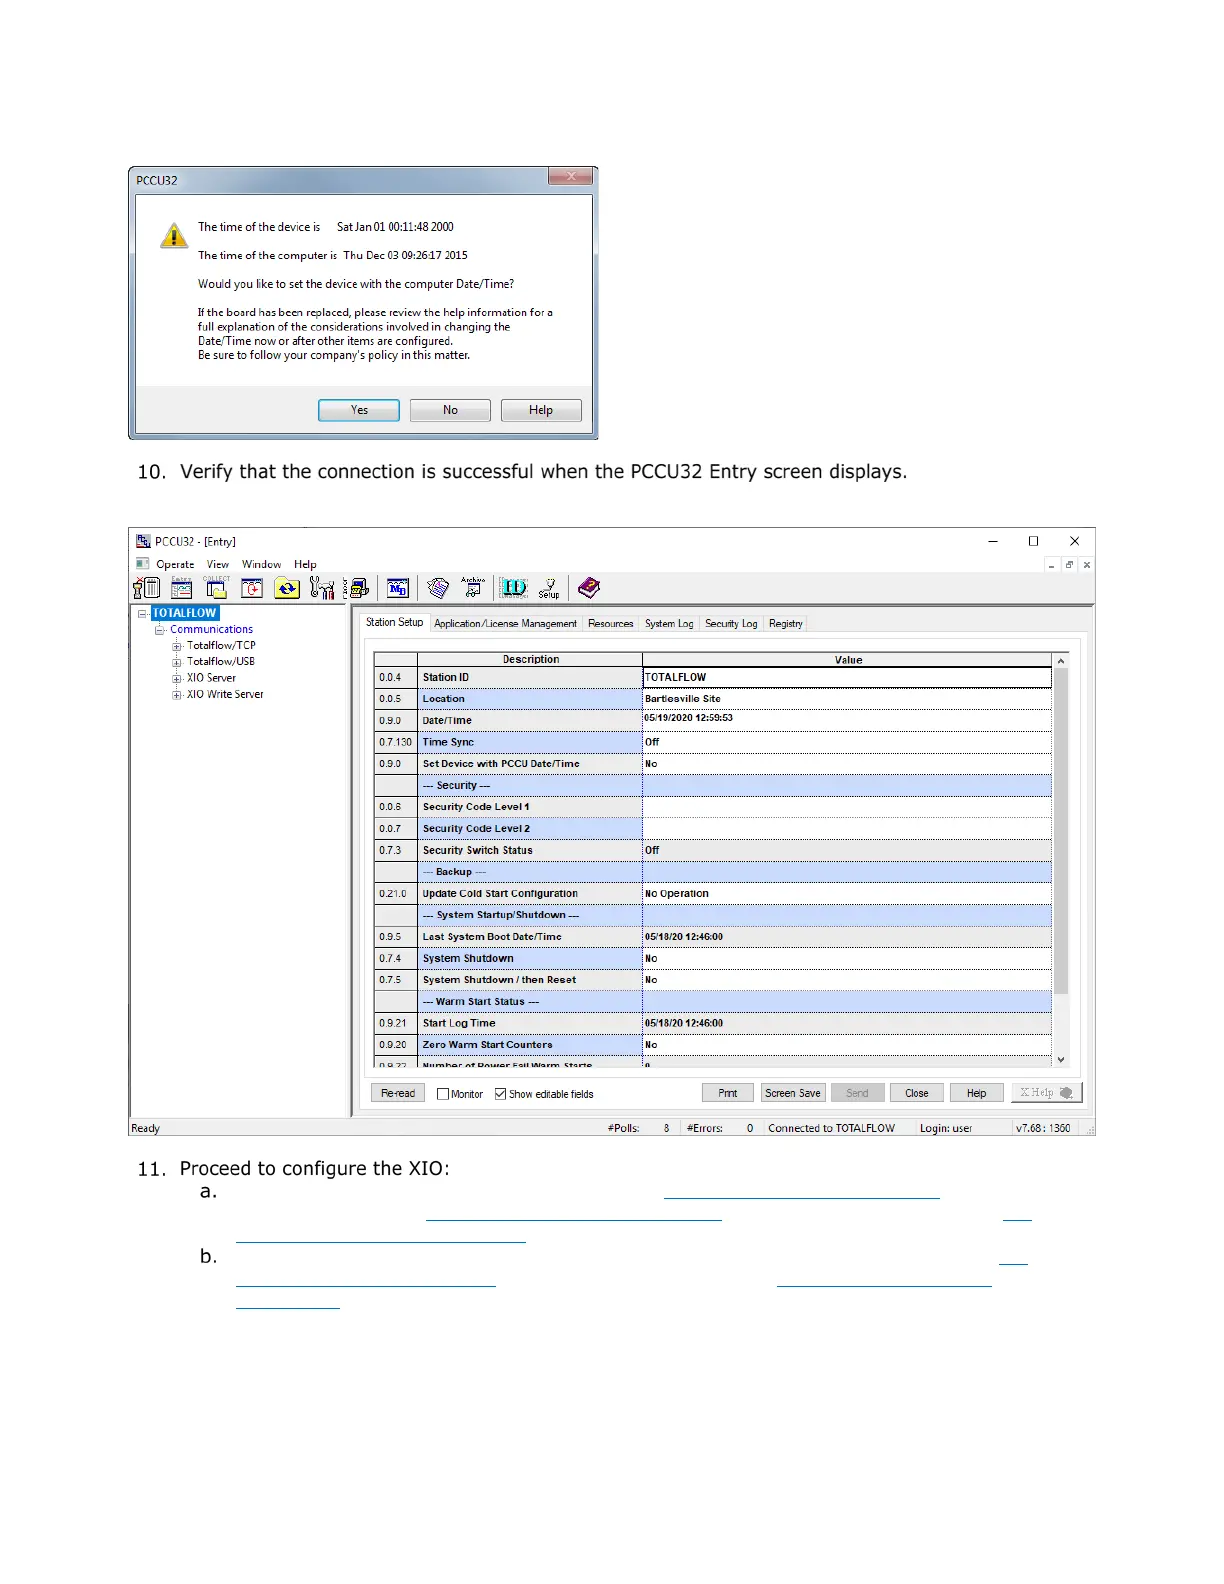Uncheck Show editable fields checkbox
1224x1584 pixels.
click(x=501, y=1094)
